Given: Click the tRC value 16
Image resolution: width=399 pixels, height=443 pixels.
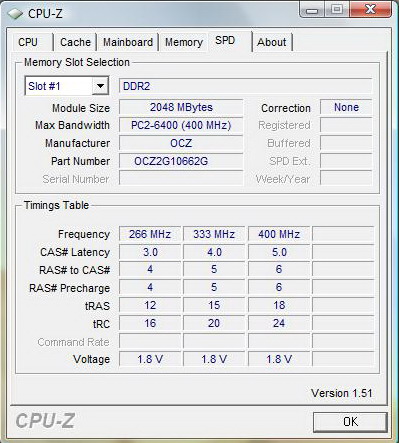Looking at the screenshot, I should click(150, 323).
